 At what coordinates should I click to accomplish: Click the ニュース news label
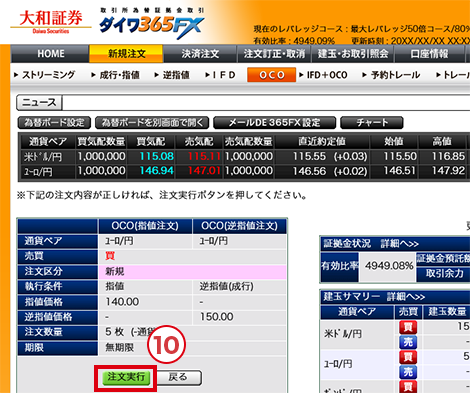(x=39, y=102)
